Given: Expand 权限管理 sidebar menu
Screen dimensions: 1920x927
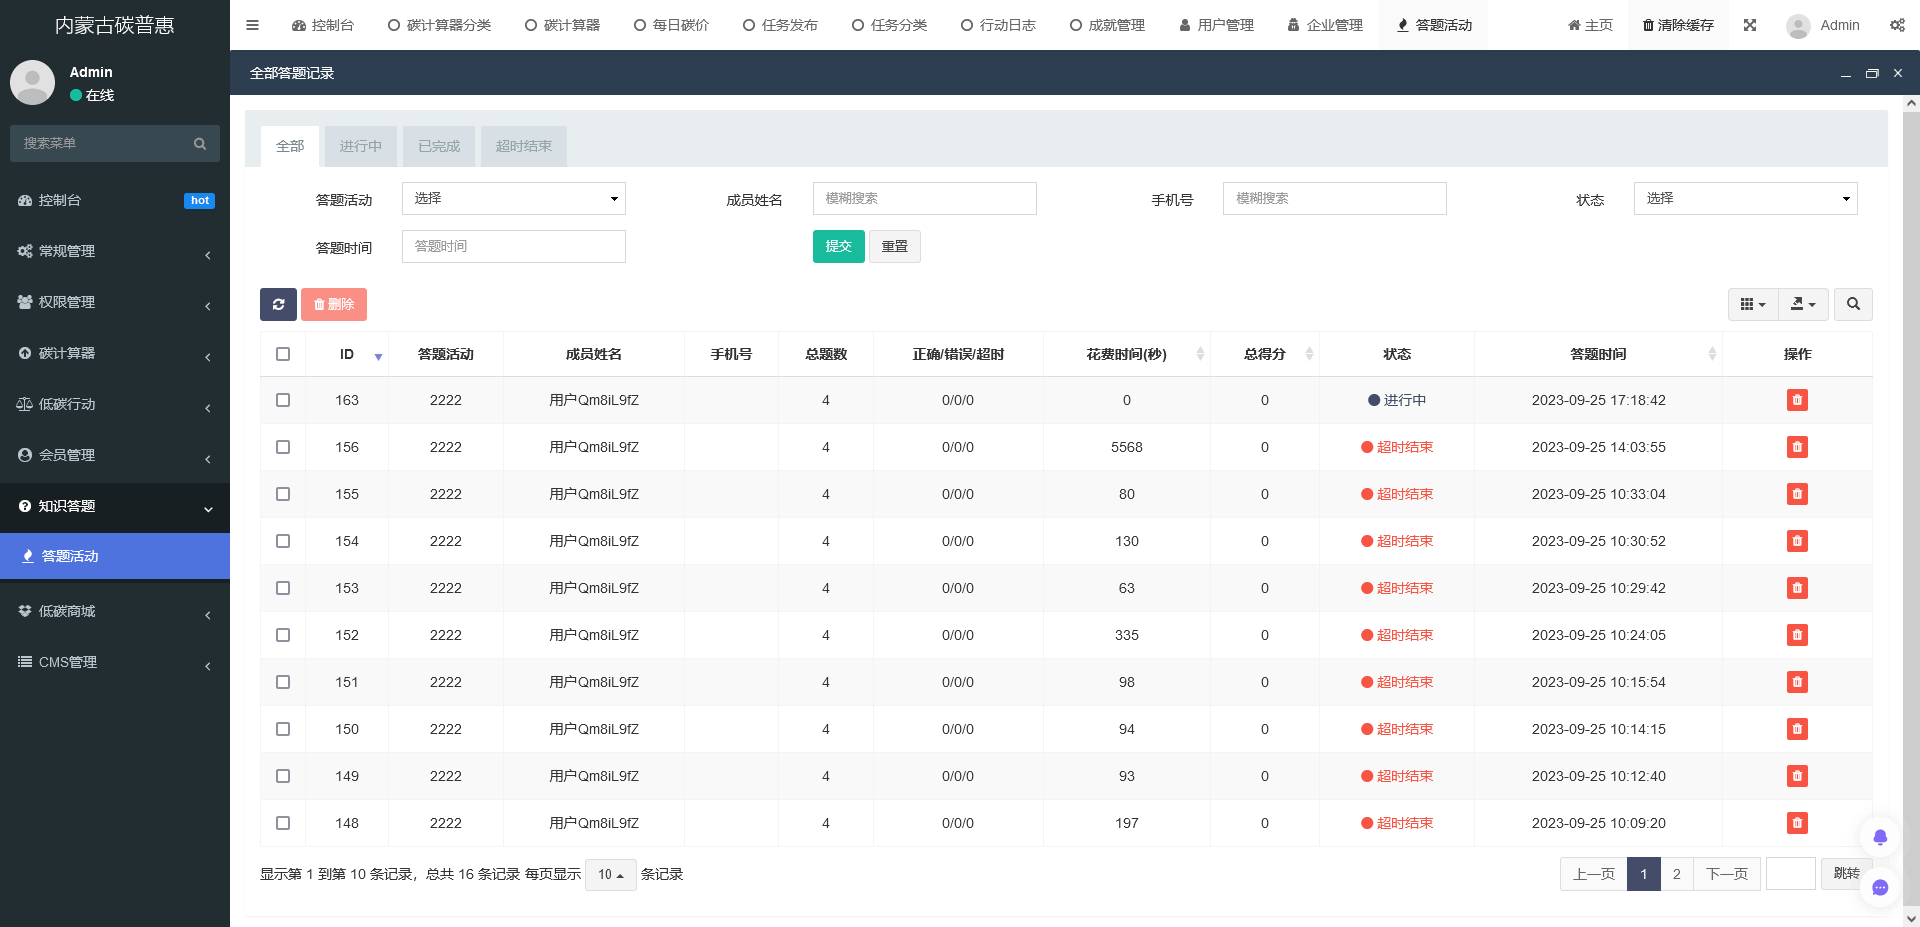Looking at the screenshot, I should coord(115,302).
